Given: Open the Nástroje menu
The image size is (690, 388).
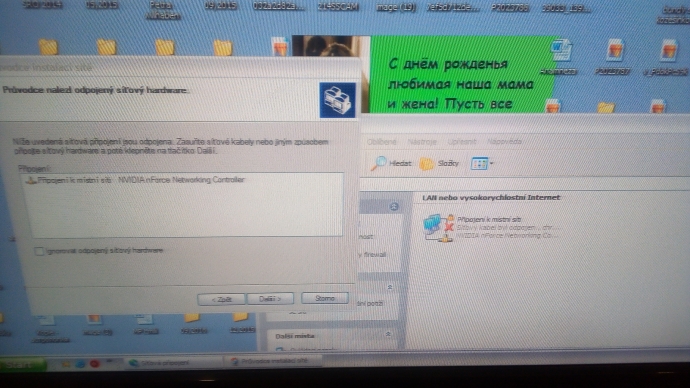Looking at the screenshot, I should tap(422, 142).
